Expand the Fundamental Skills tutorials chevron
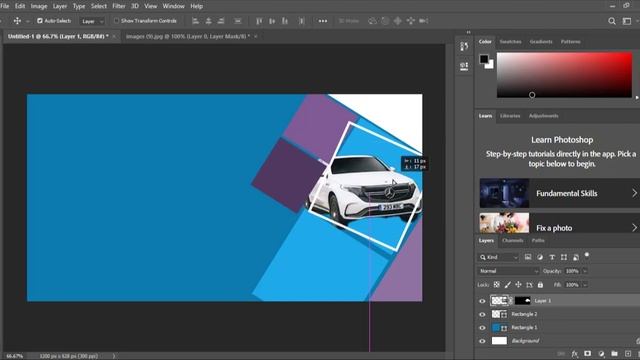The width and height of the screenshot is (640, 360). click(635, 193)
